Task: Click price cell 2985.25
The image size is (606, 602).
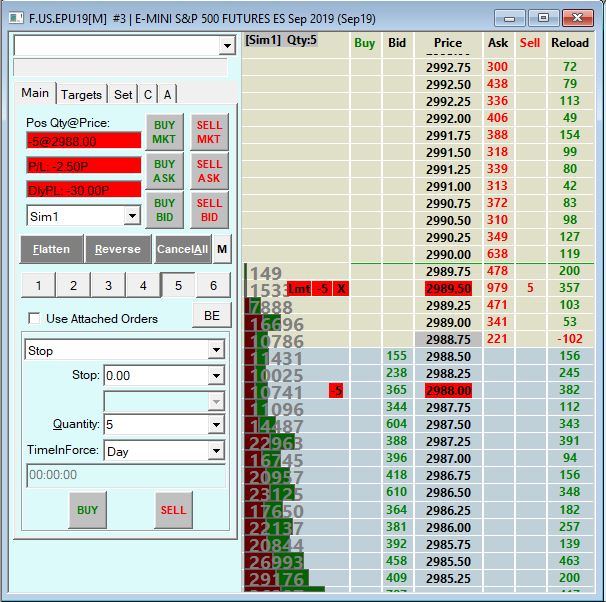Action: pyautogui.click(x=448, y=578)
